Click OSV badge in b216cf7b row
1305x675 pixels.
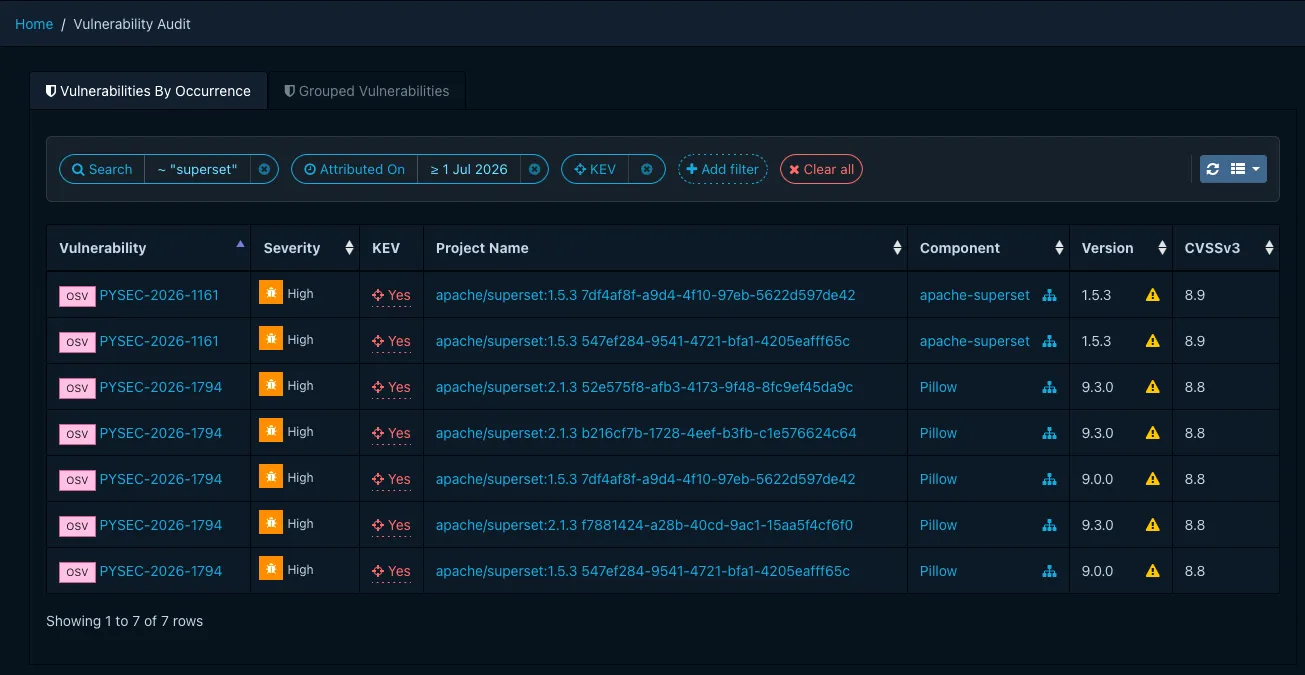[77, 434]
